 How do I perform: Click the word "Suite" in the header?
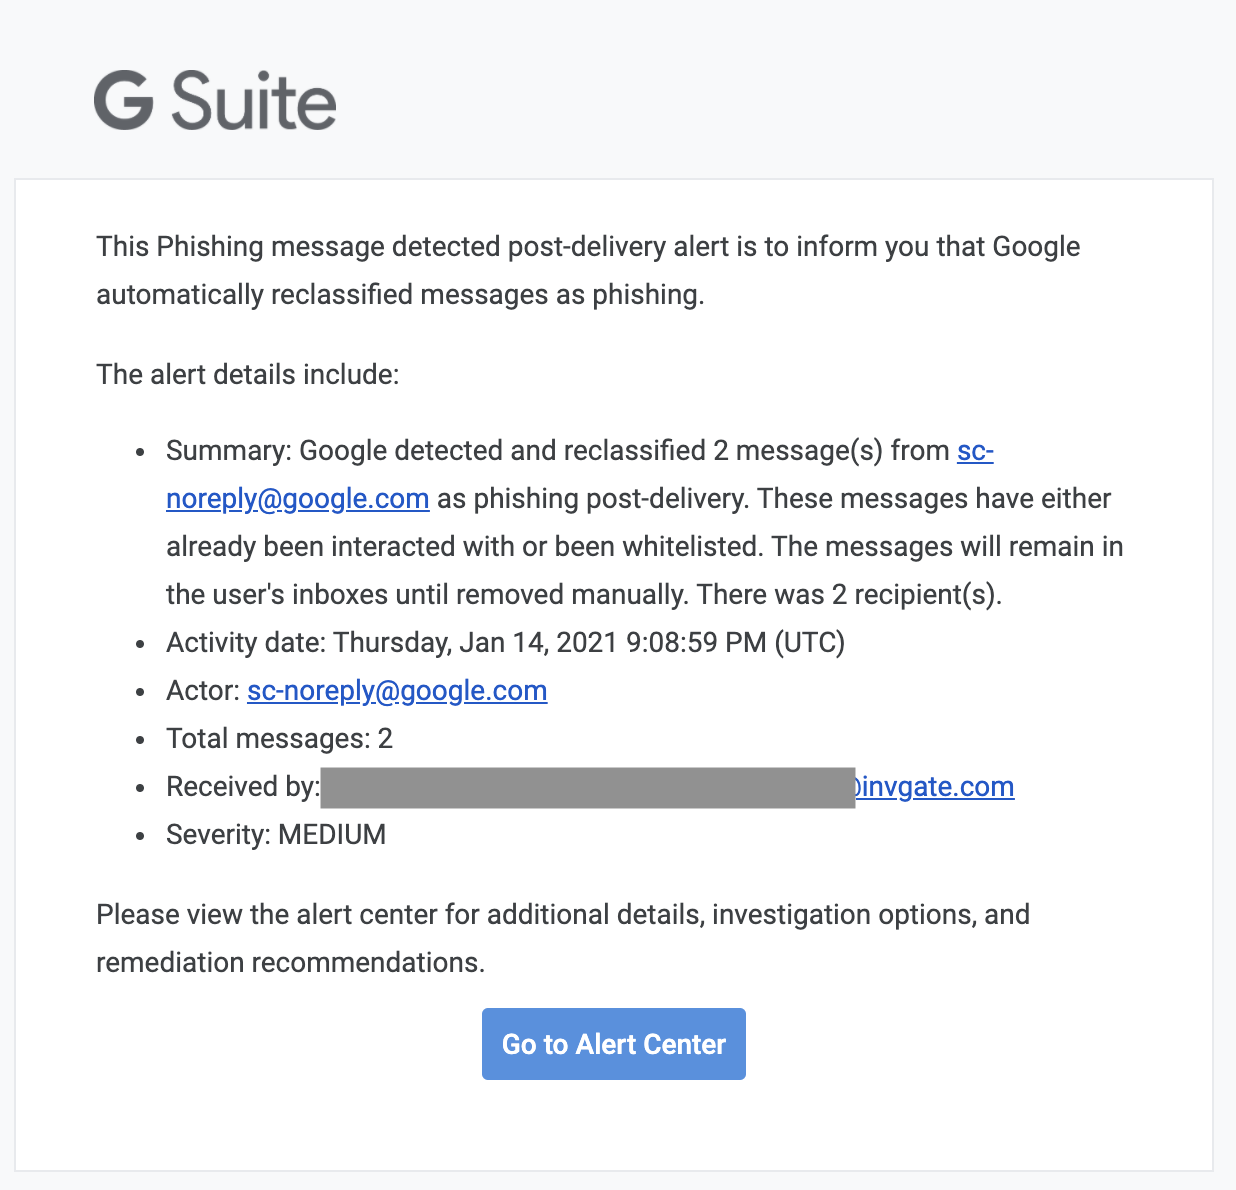tap(254, 102)
